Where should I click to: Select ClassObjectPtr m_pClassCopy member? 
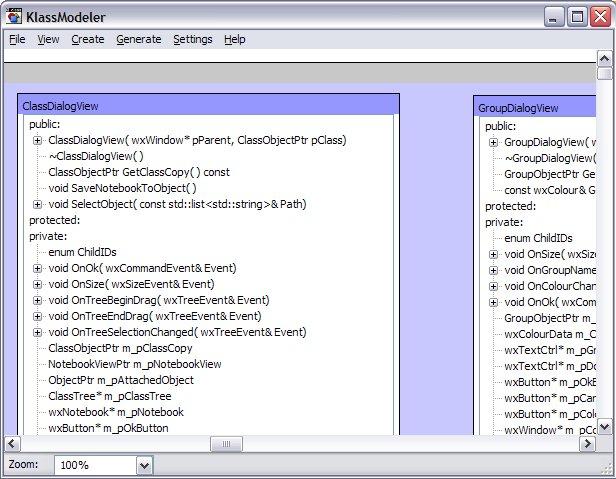(x=120, y=349)
